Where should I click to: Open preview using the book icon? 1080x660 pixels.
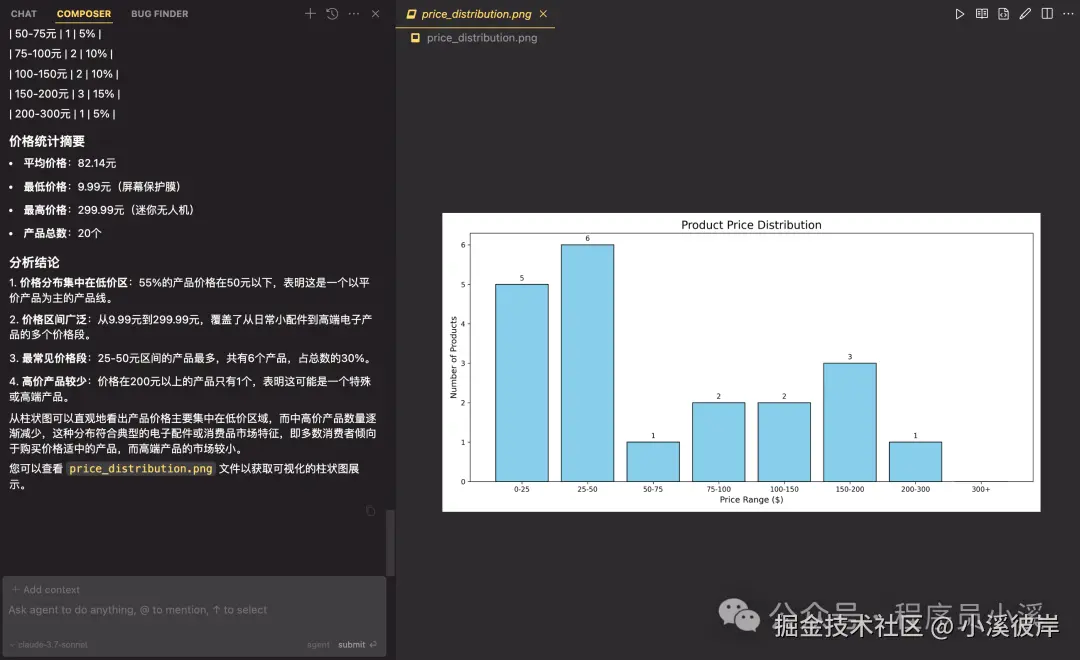coord(981,13)
